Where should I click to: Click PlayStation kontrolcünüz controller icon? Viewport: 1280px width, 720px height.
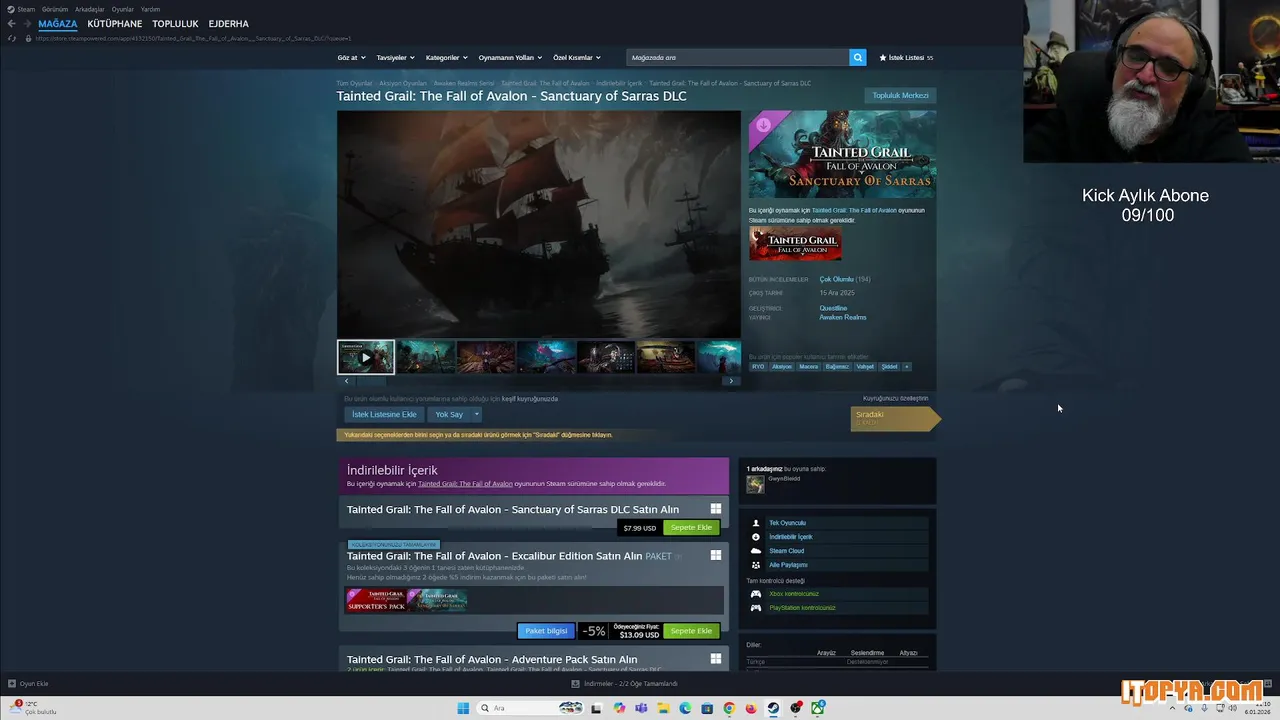756,608
